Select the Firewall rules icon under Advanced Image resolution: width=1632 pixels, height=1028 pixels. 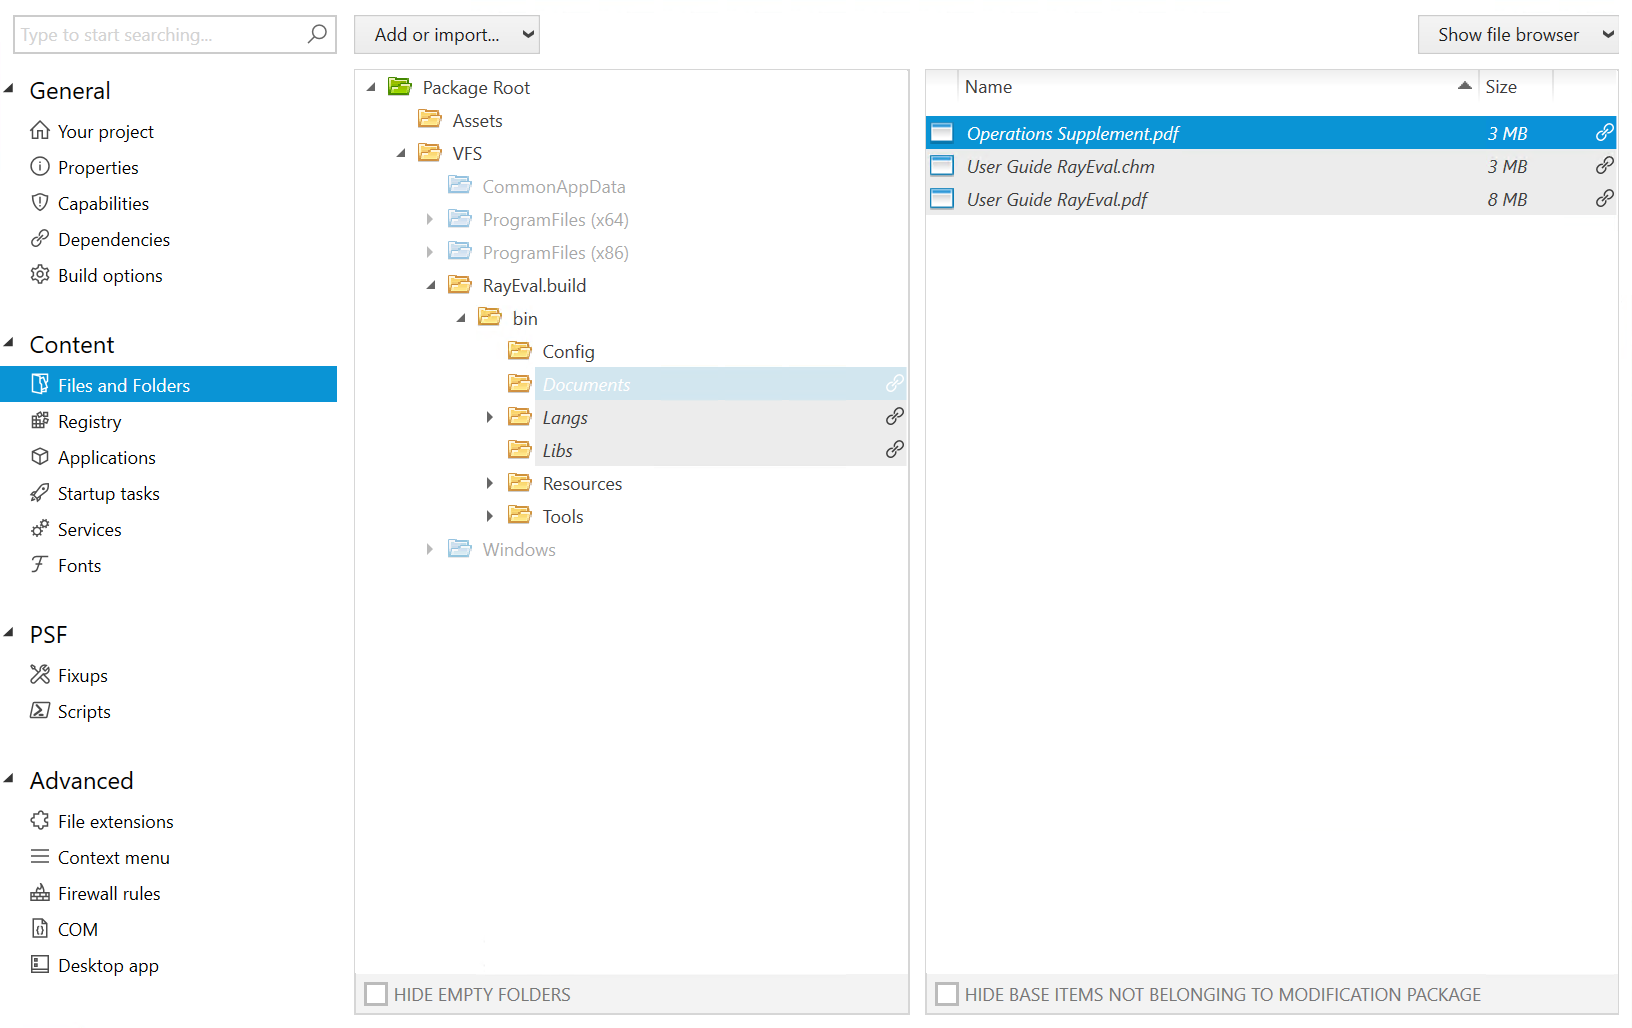pyautogui.click(x=40, y=893)
